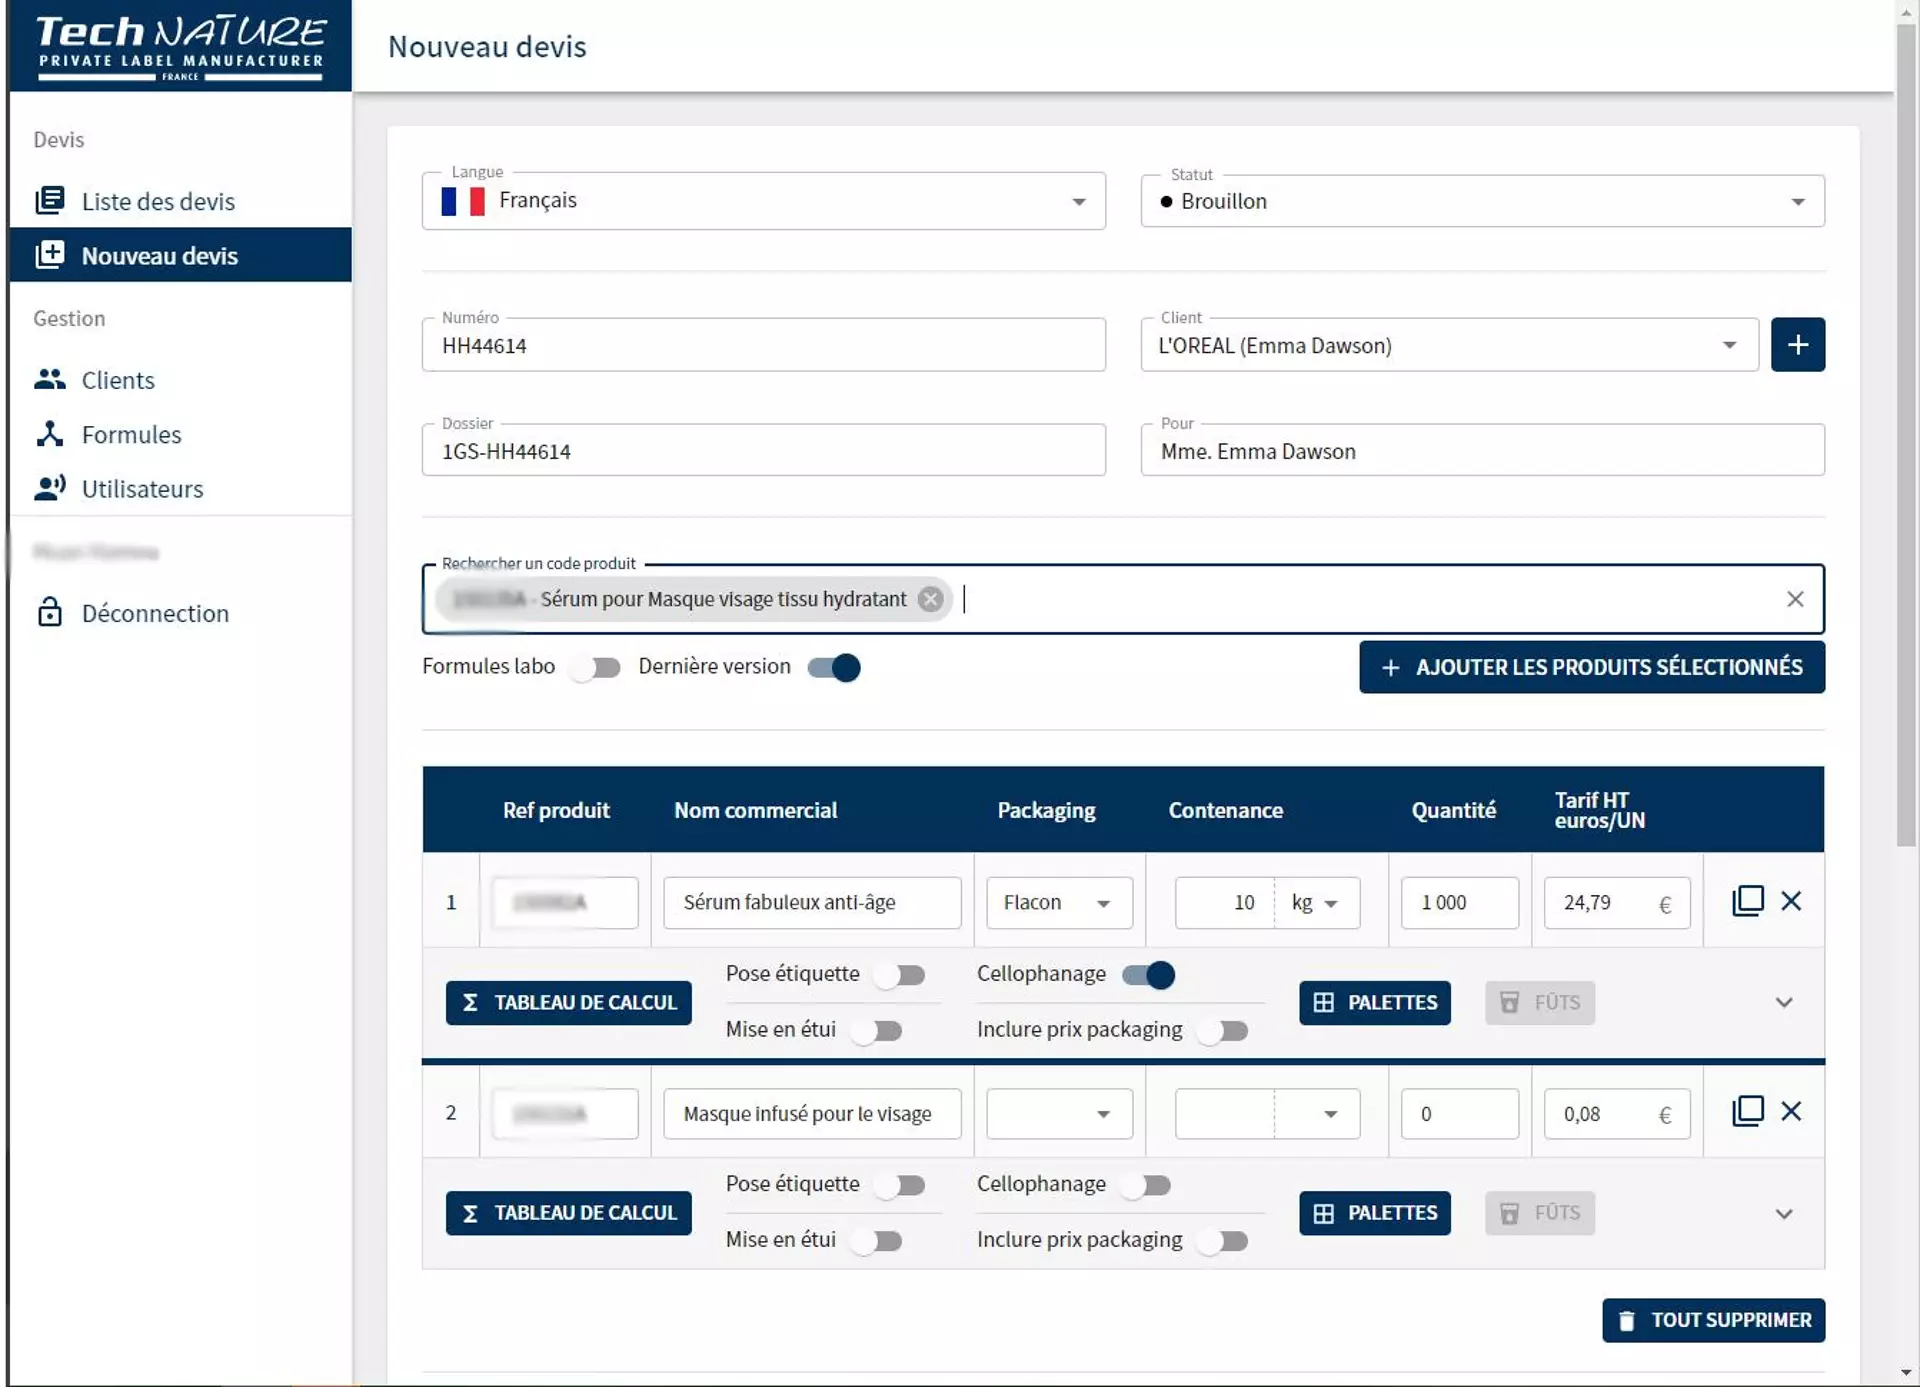
Task: Click AJOUTER LES PRODUITS SÉLECTIONNÉS
Action: [1590, 667]
